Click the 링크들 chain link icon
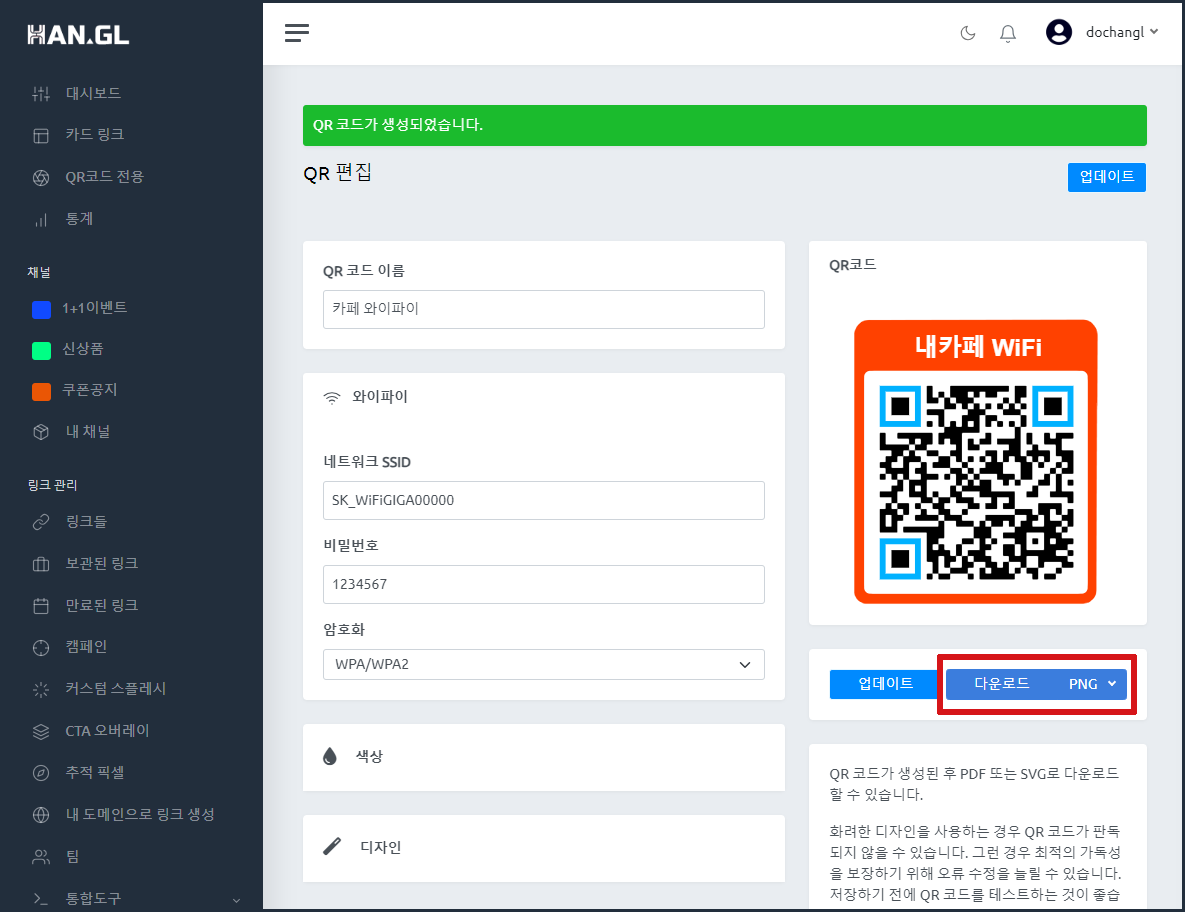 pyautogui.click(x=41, y=522)
